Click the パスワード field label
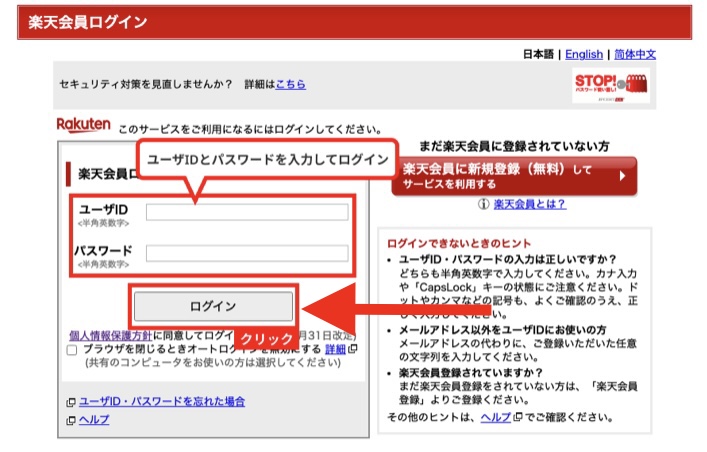707x452 pixels. (103, 251)
